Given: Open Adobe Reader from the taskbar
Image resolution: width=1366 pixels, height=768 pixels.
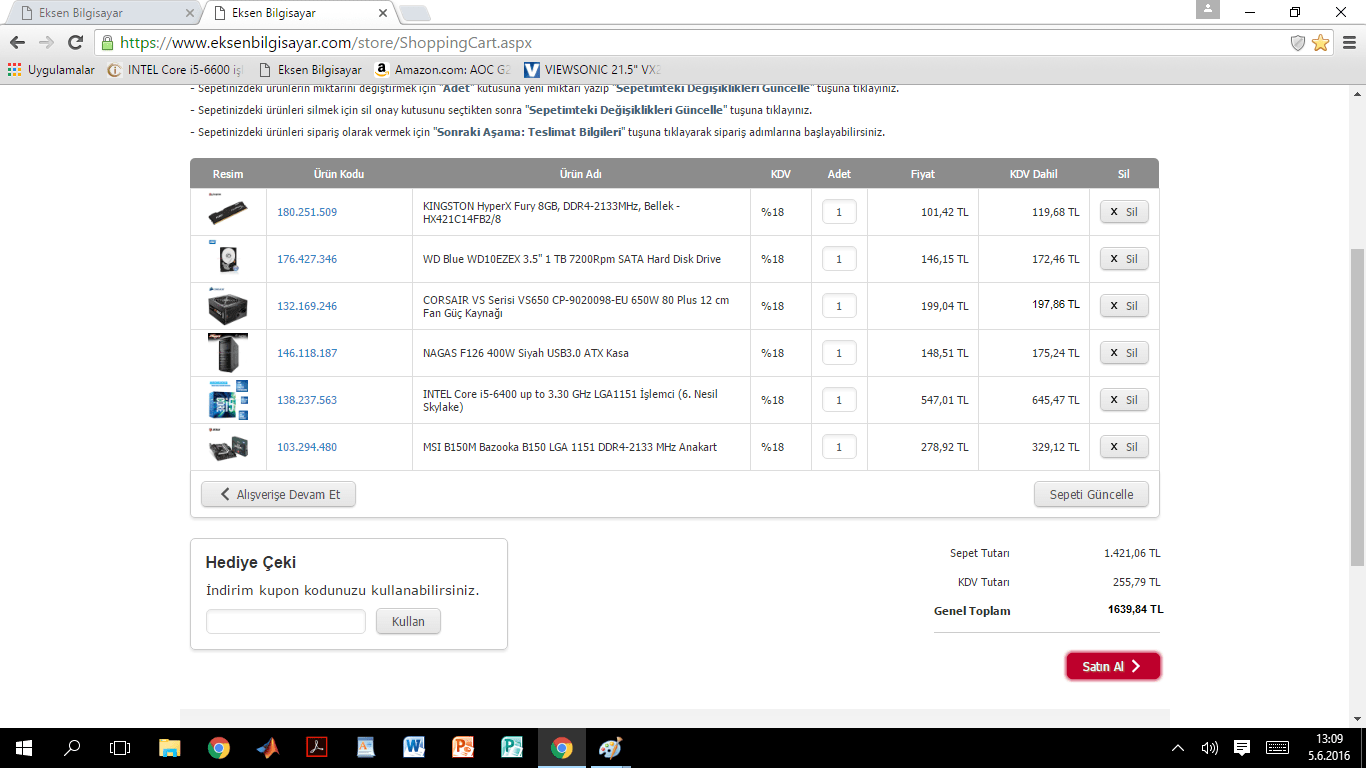Looking at the screenshot, I should click(316, 747).
